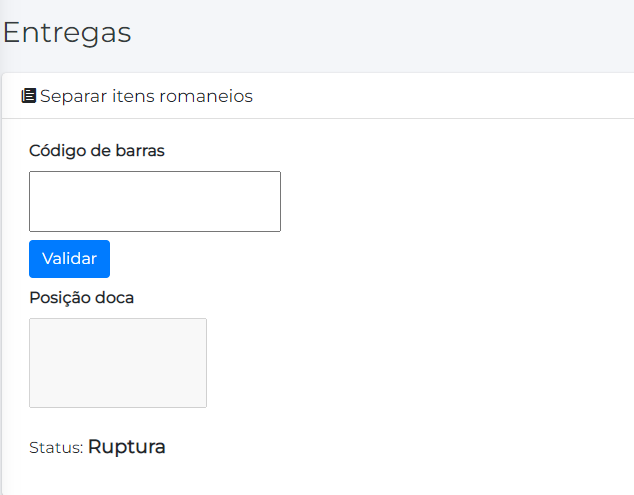Click the Validar button
The height and width of the screenshot is (495, 634).
coord(69,259)
